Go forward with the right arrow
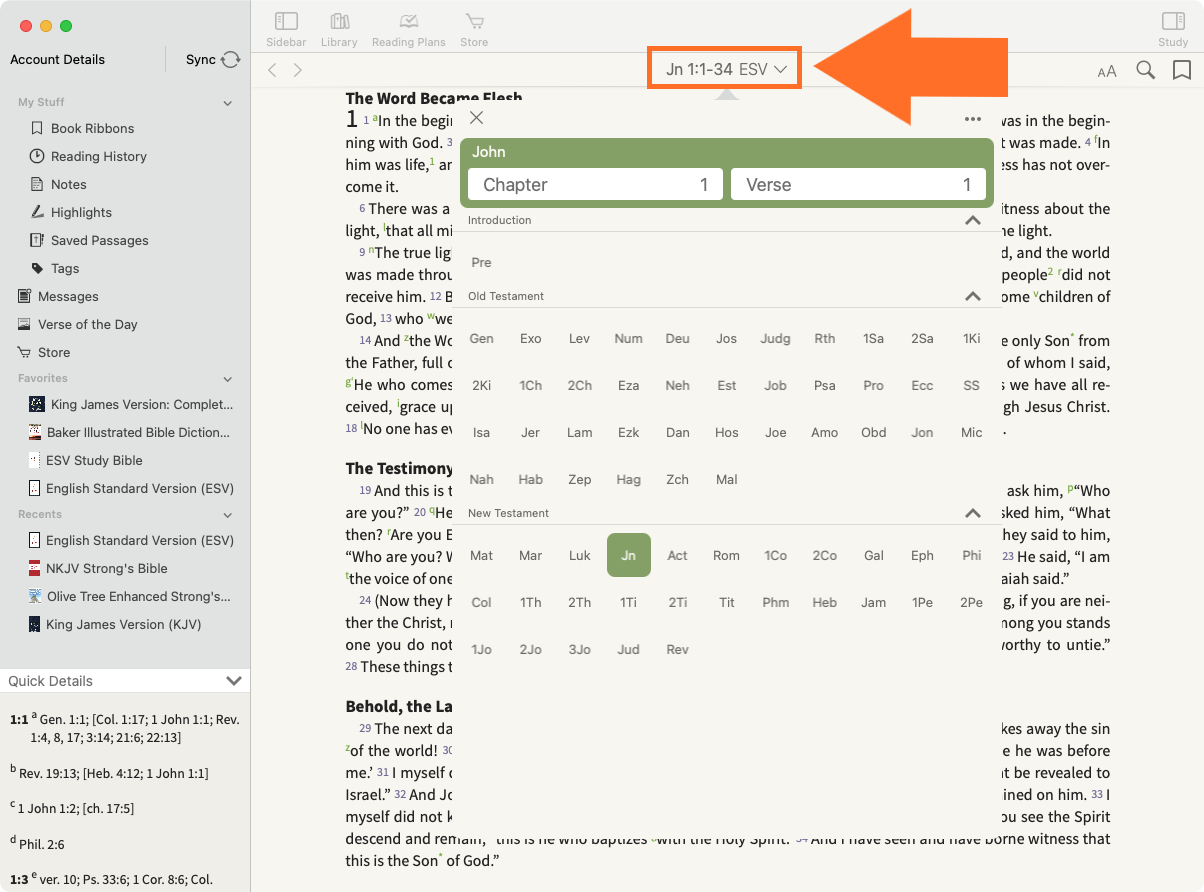The width and height of the screenshot is (1204, 892). point(297,70)
